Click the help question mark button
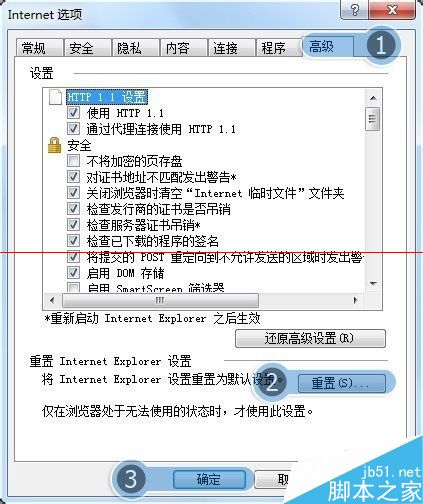 pyautogui.click(x=355, y=10)
